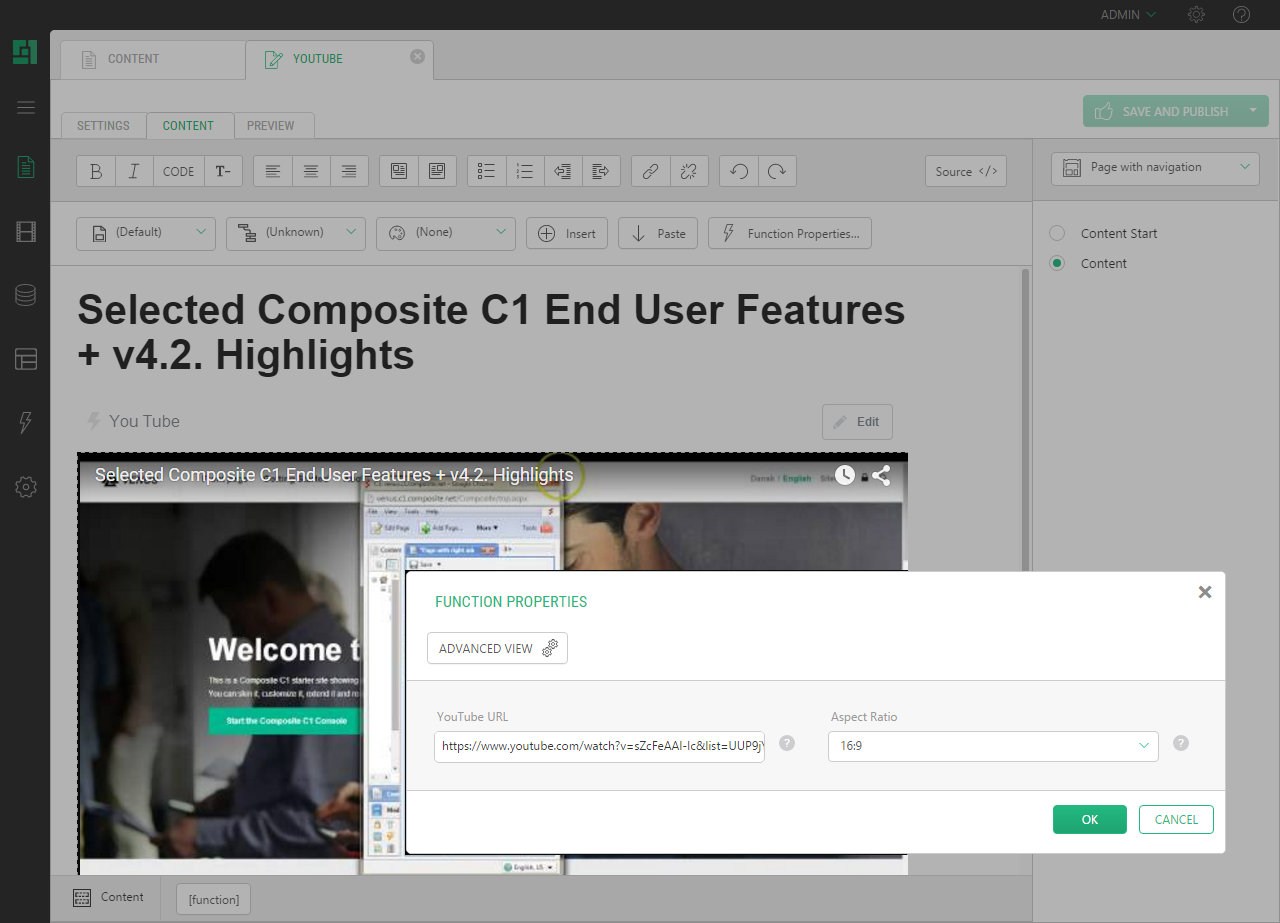Switch to the Preview tab
This screenshot has height=923, width=1280.
(x=271, y=126)
